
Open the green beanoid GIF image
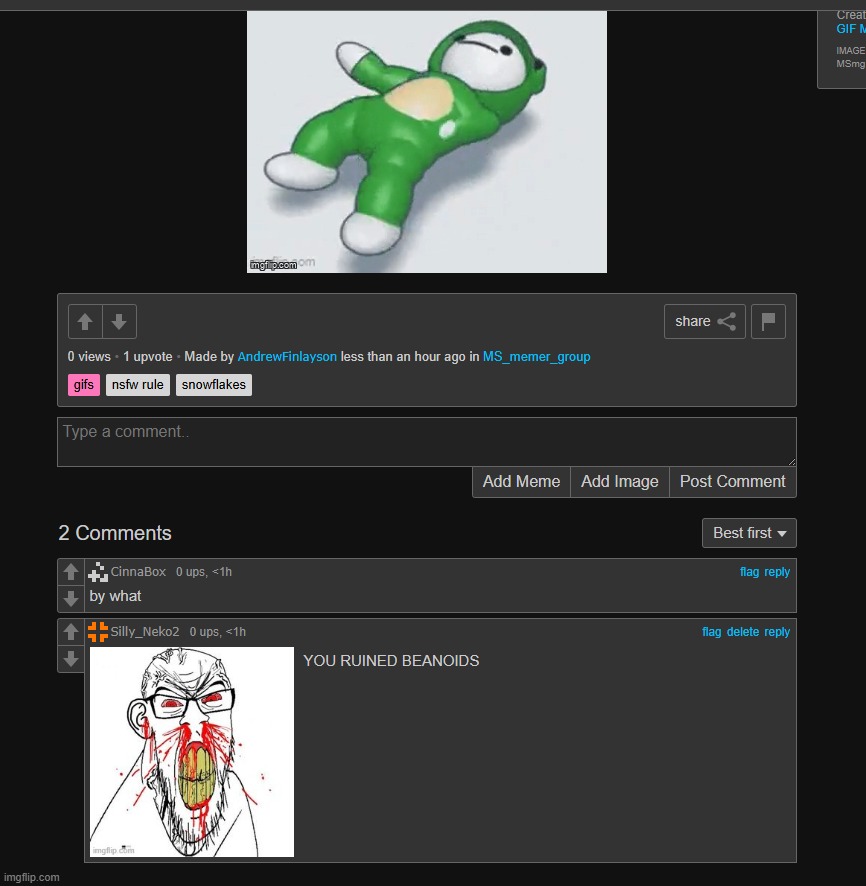[427, 142]
